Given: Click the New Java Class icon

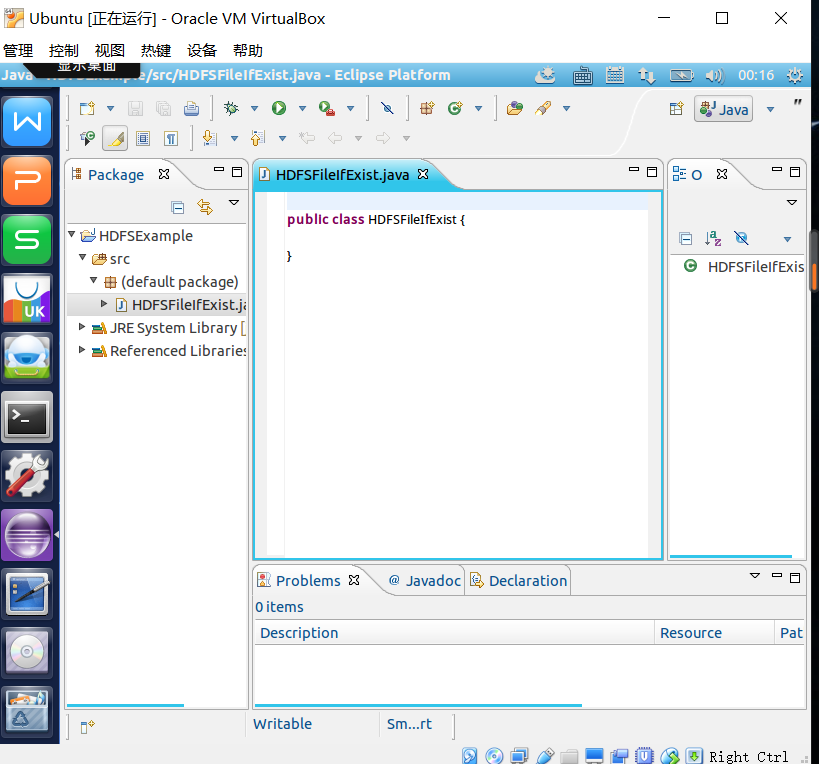Looking at the screenshot, I should point(455,108).
